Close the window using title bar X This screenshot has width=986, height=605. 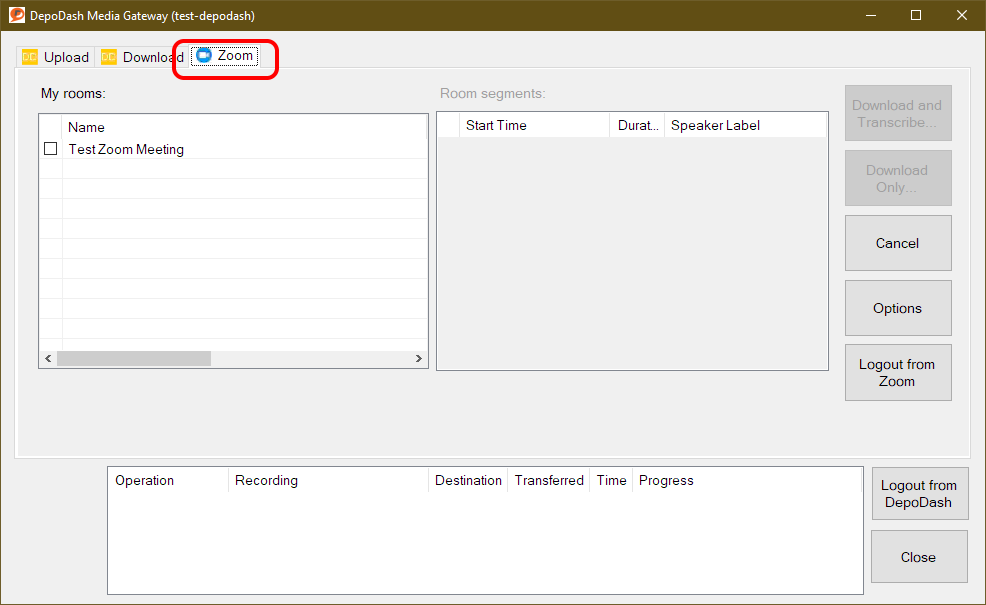coord(962,15)
